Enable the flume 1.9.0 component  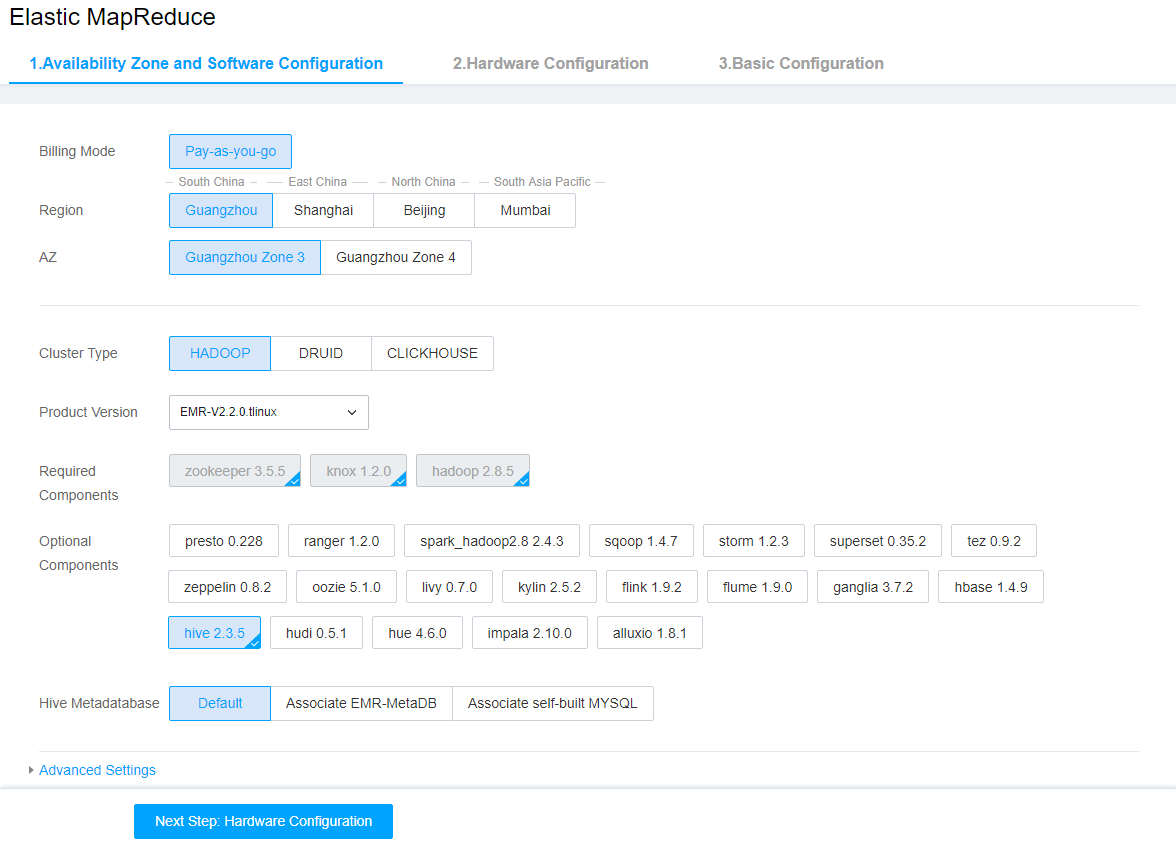pyautogui.click(x=758, y=587)
